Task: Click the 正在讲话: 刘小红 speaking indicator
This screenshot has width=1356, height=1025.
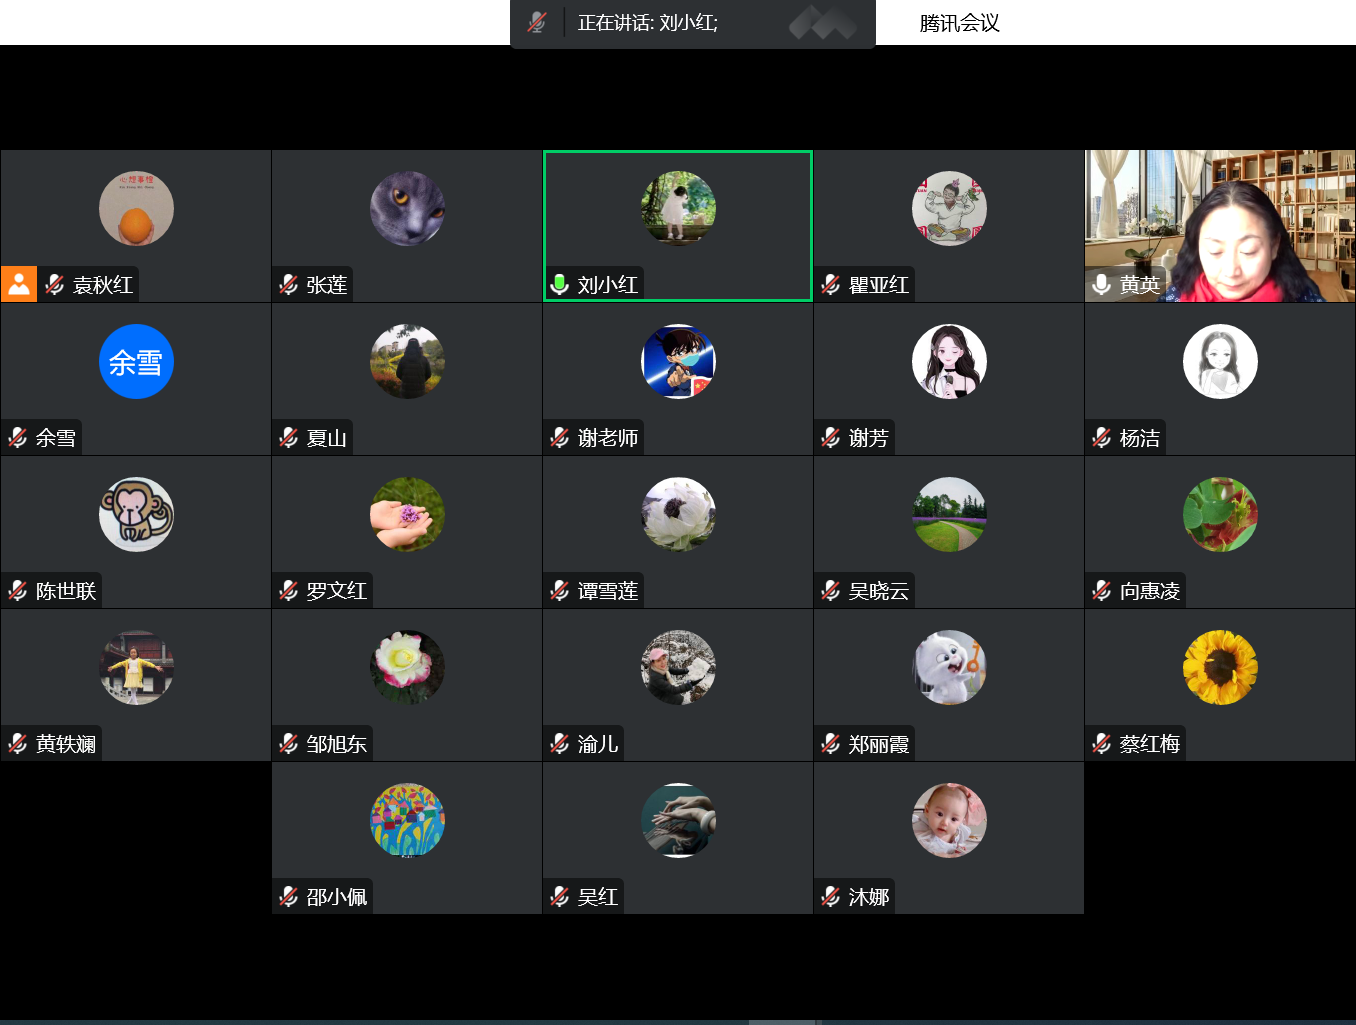Action: click(x=647, y=22)
